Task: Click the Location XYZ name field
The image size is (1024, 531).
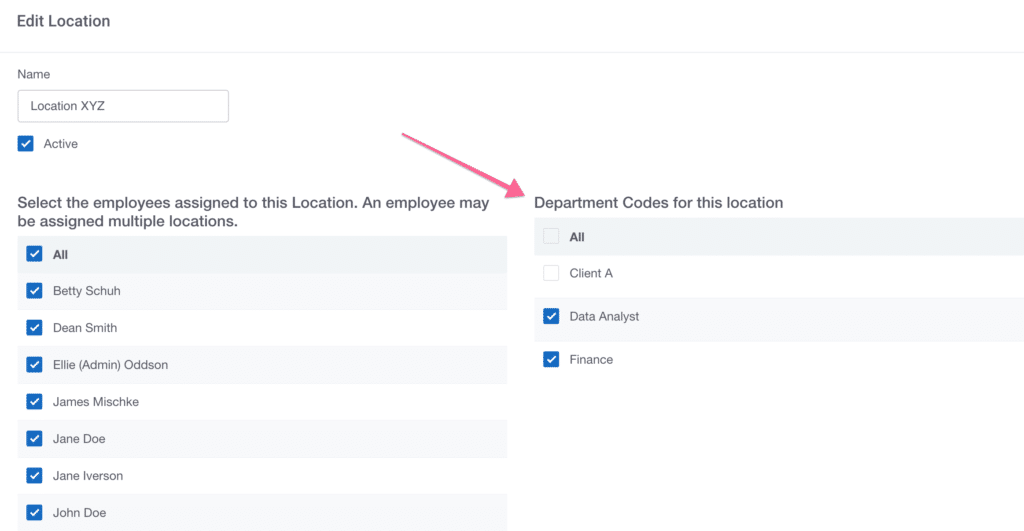Action: coord(123,106)
